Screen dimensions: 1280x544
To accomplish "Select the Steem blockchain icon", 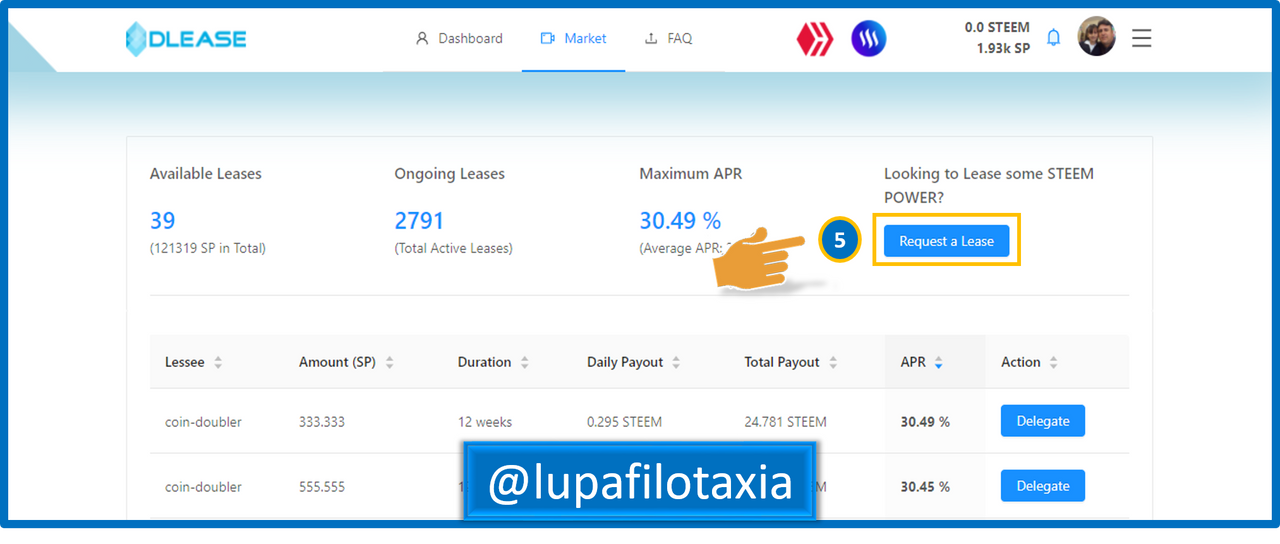I will (x=869, y=39).
